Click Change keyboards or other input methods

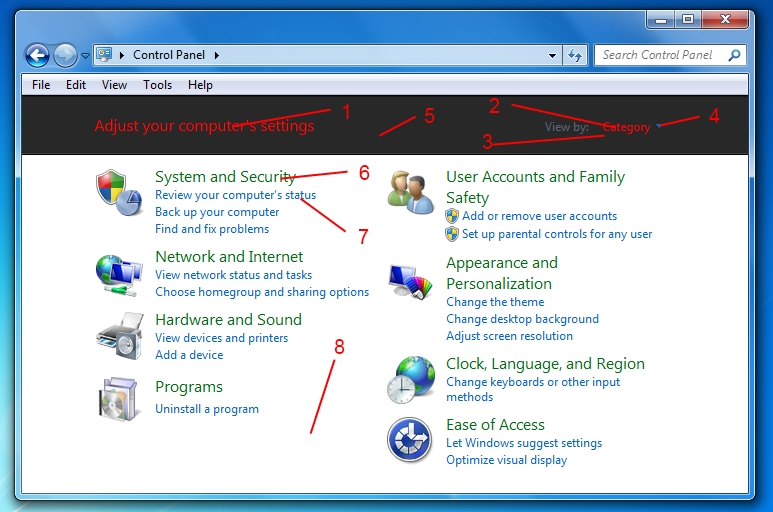tap(533, 389)
